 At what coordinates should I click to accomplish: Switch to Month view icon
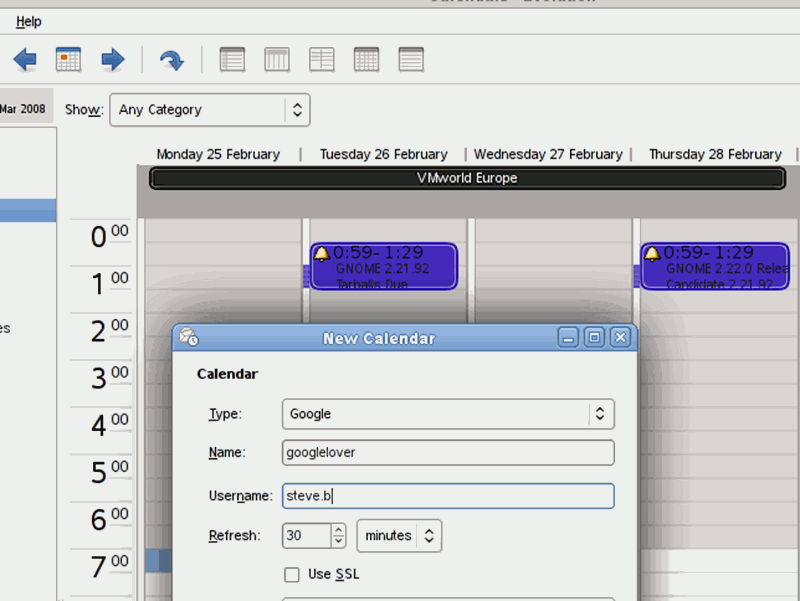click(x=366, y=59)
